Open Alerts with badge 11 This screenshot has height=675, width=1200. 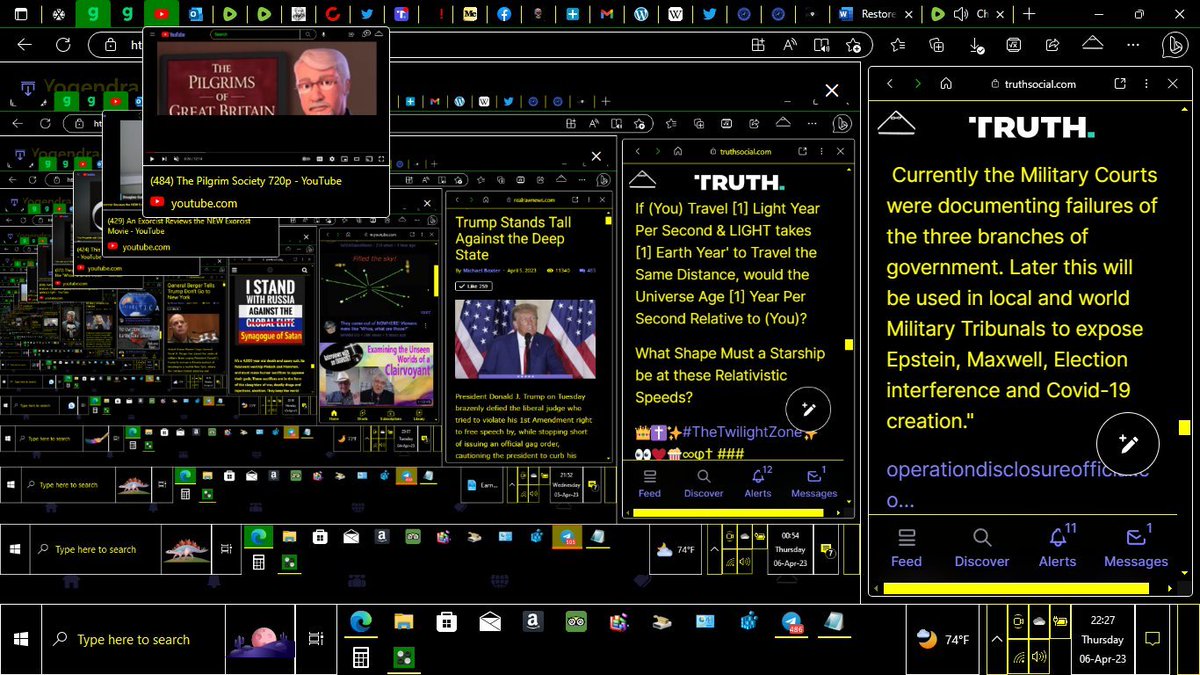click(1058, 548)
